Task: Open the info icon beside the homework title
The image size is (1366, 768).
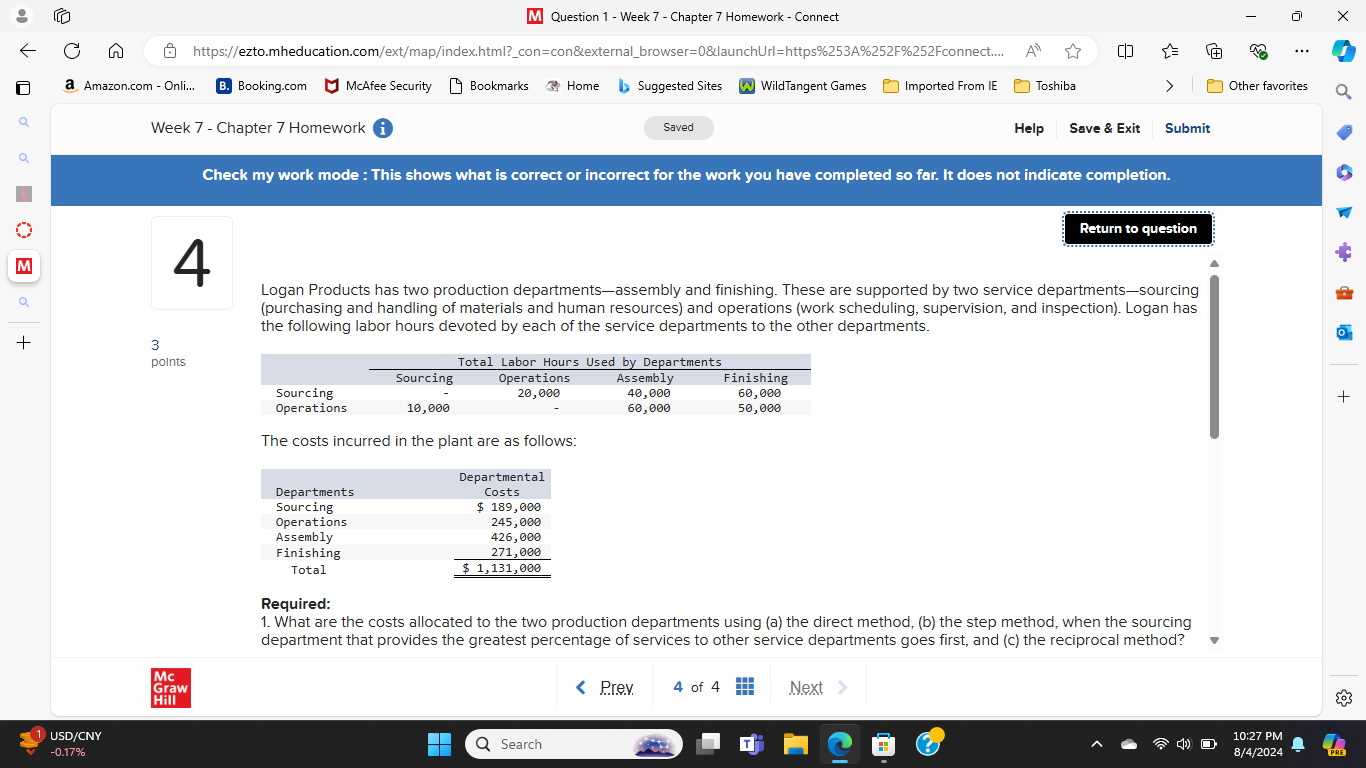Action: pos(382,127)
